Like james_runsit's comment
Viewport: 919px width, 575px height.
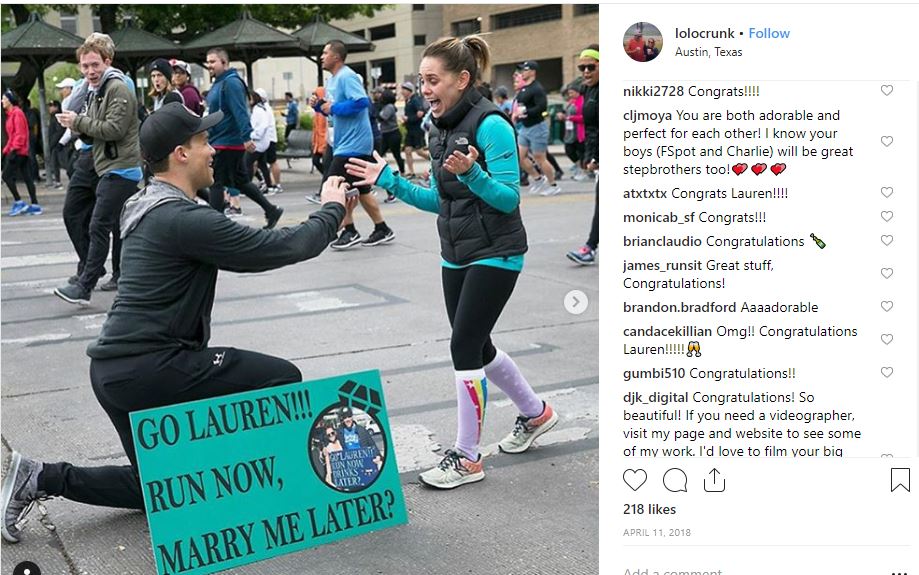[x=887, y=273]
